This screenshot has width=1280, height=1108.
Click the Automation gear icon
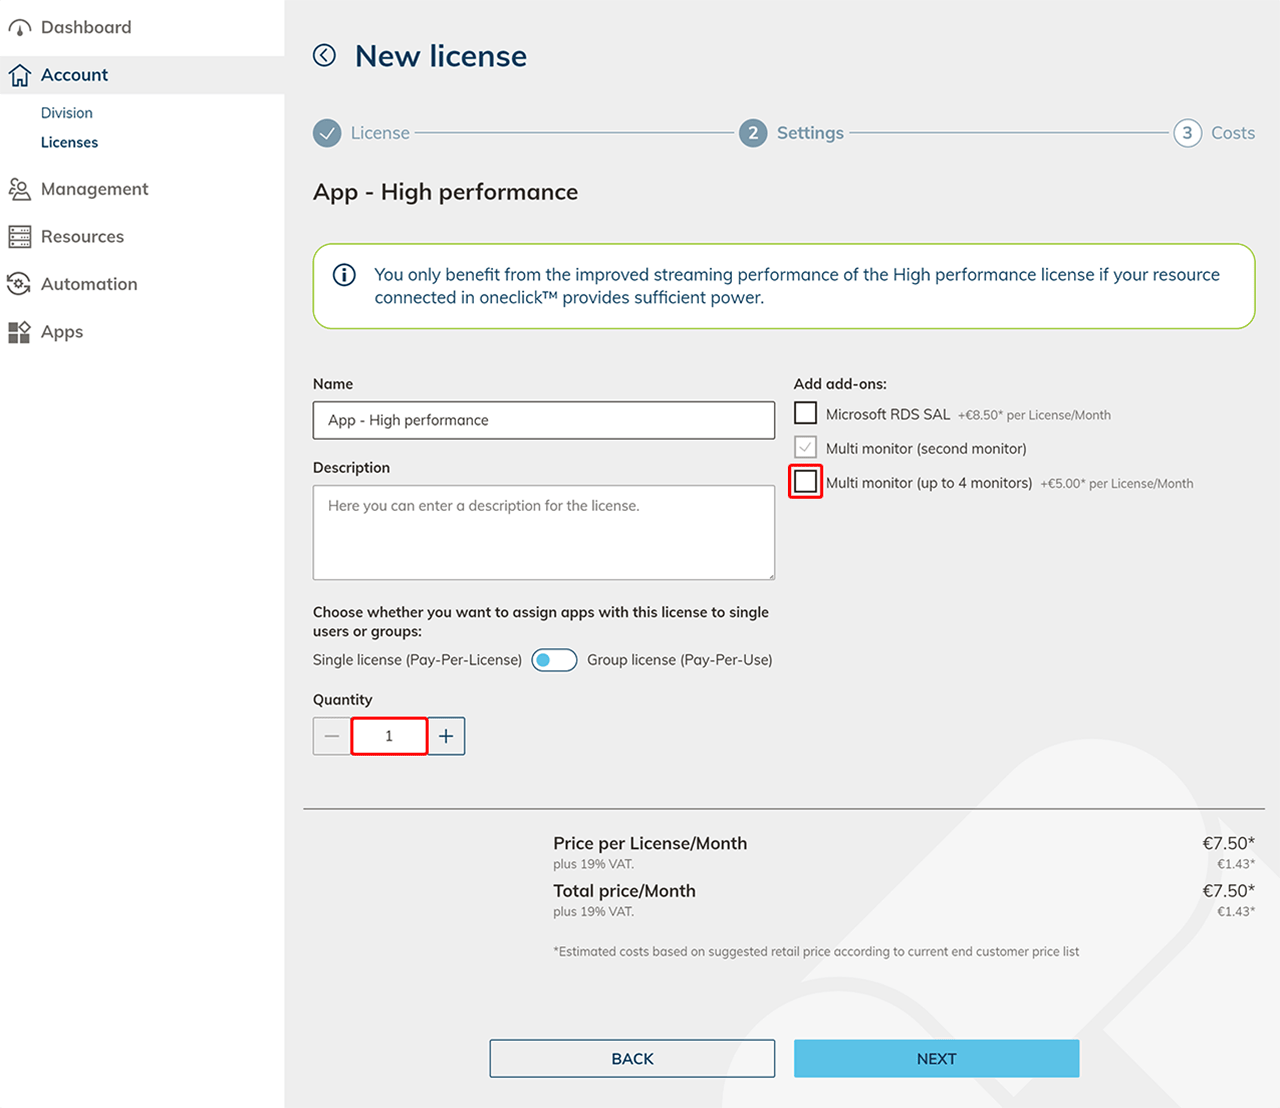click(19, 284)
